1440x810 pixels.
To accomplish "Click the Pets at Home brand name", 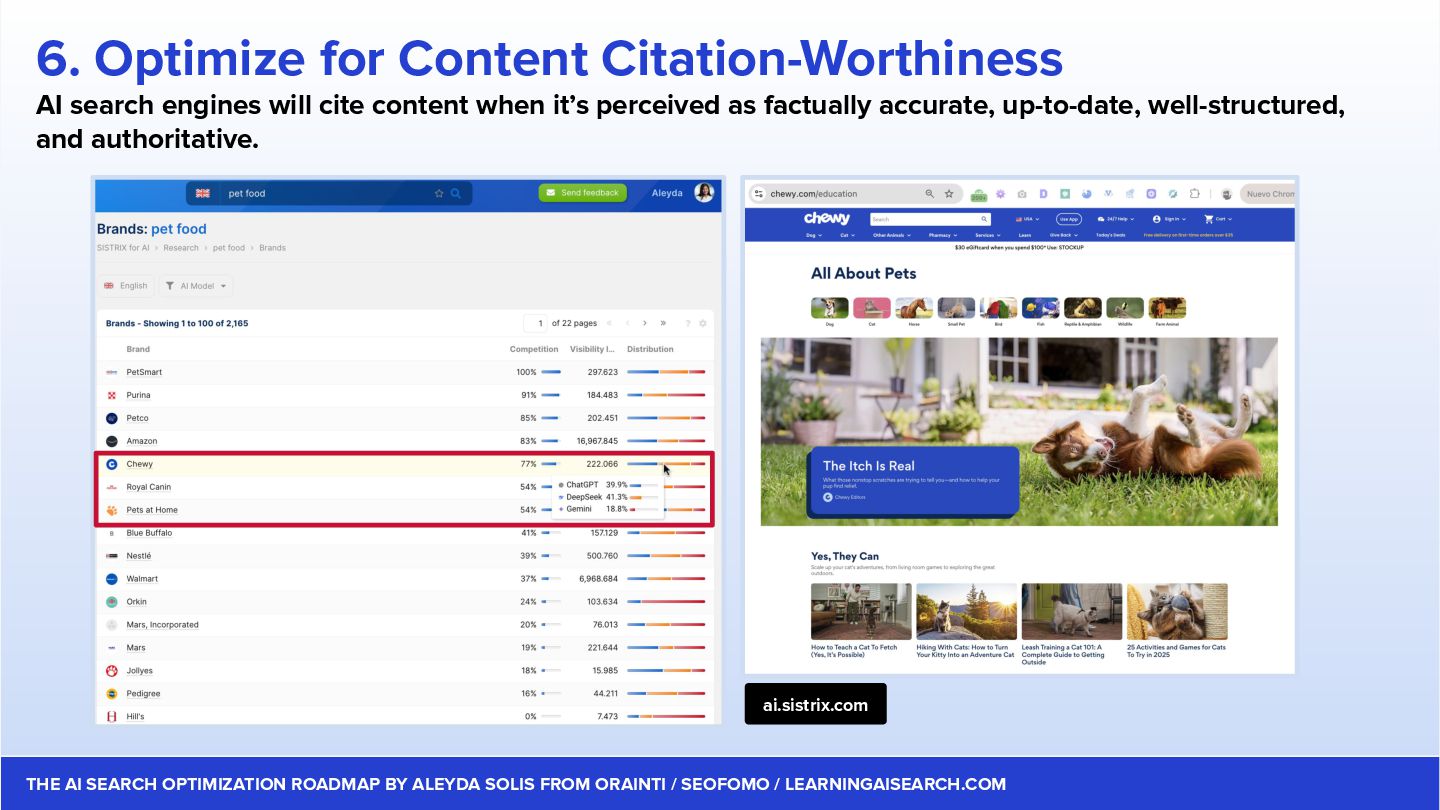I will click(x=152, y=510).
